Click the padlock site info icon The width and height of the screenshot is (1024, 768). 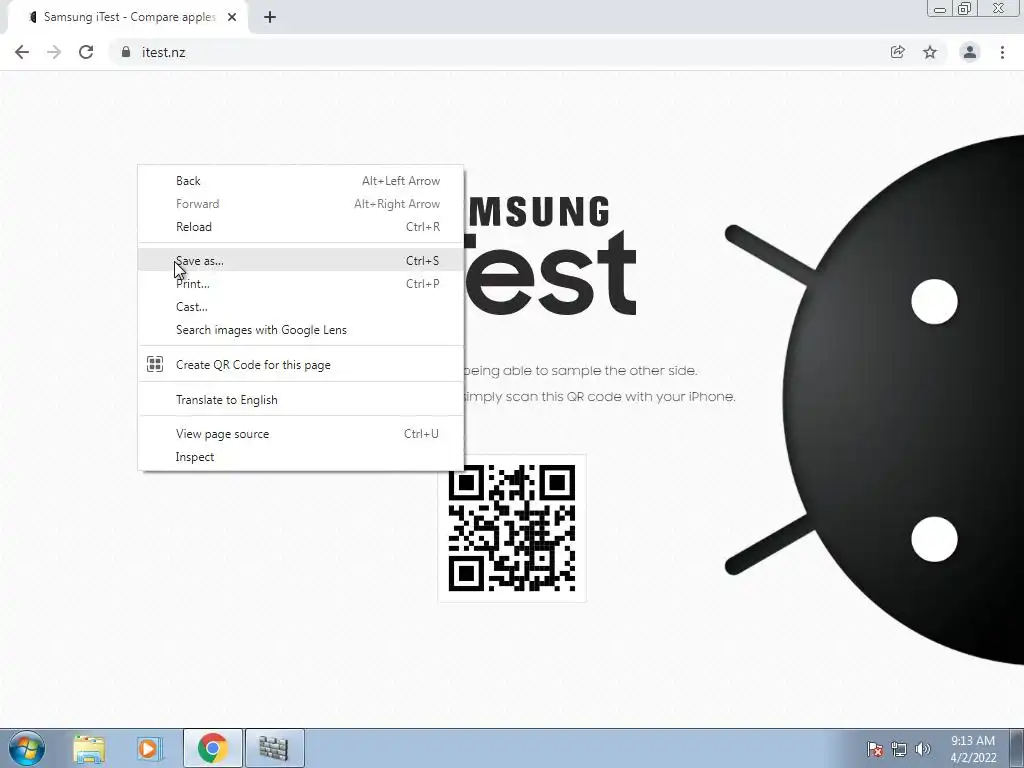pyautogui.click(x=126, y=52)
